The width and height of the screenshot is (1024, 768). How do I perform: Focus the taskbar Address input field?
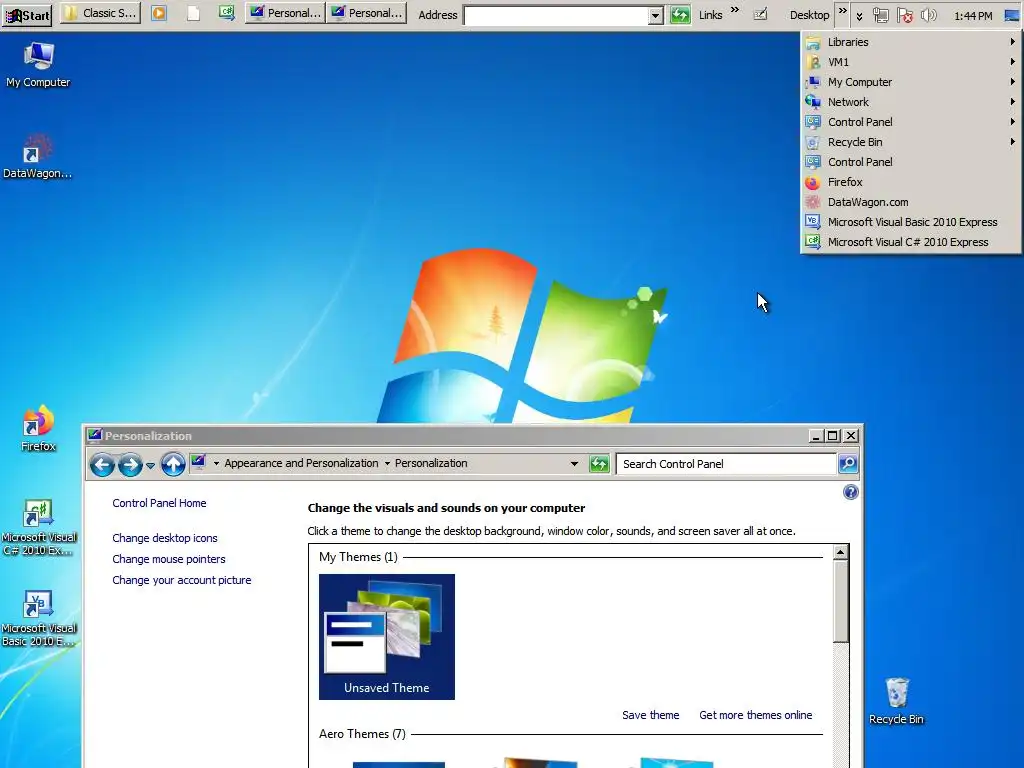tap(556, 15)
